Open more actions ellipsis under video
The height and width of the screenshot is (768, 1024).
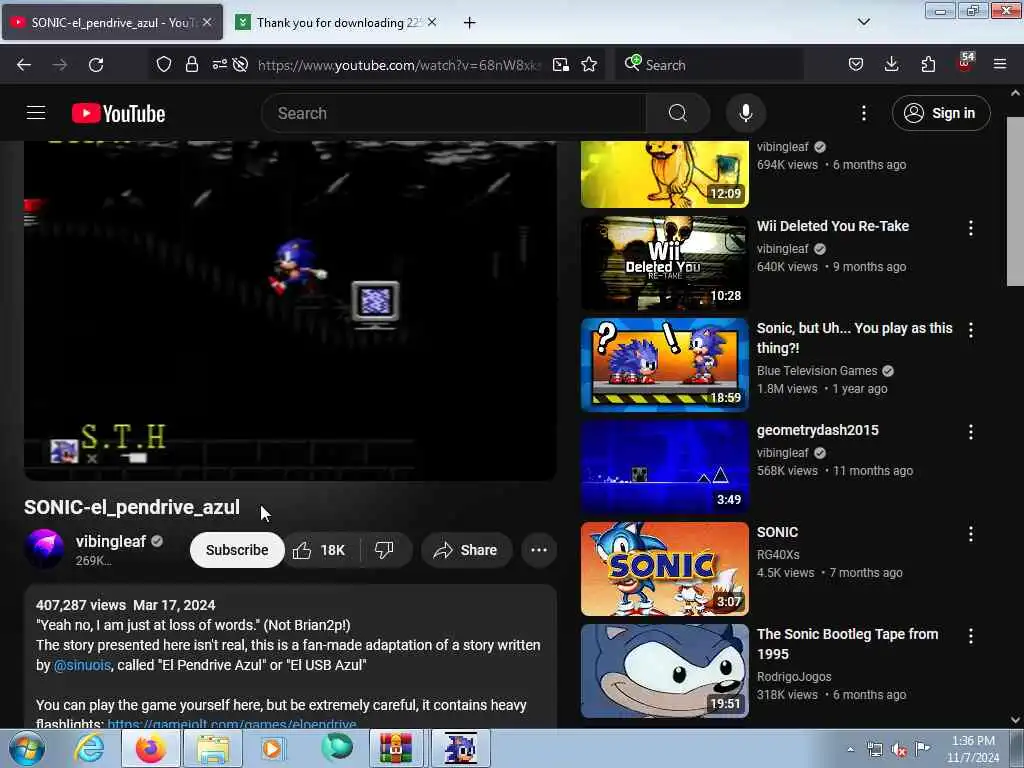(x=539, y=550)
